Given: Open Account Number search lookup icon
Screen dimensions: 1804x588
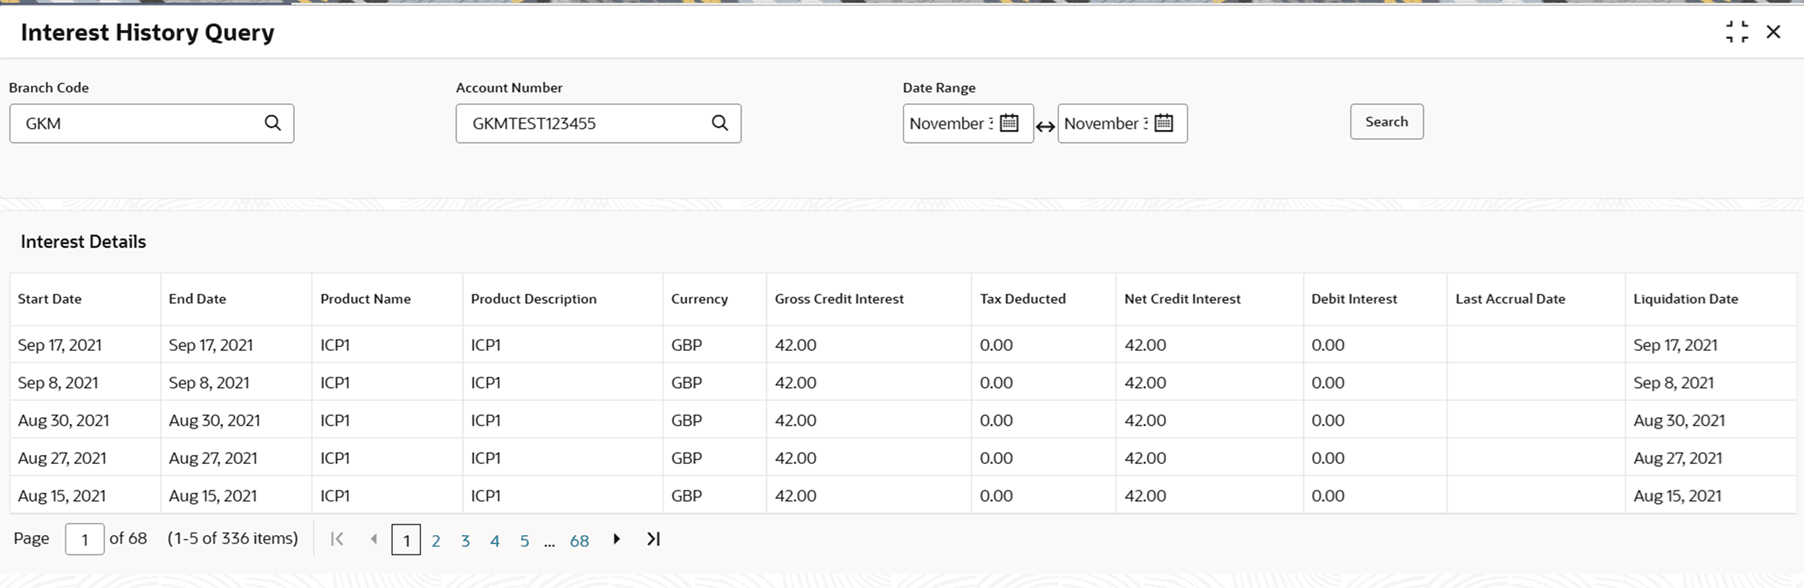Looking at the screenshot, I should (719, 123).
